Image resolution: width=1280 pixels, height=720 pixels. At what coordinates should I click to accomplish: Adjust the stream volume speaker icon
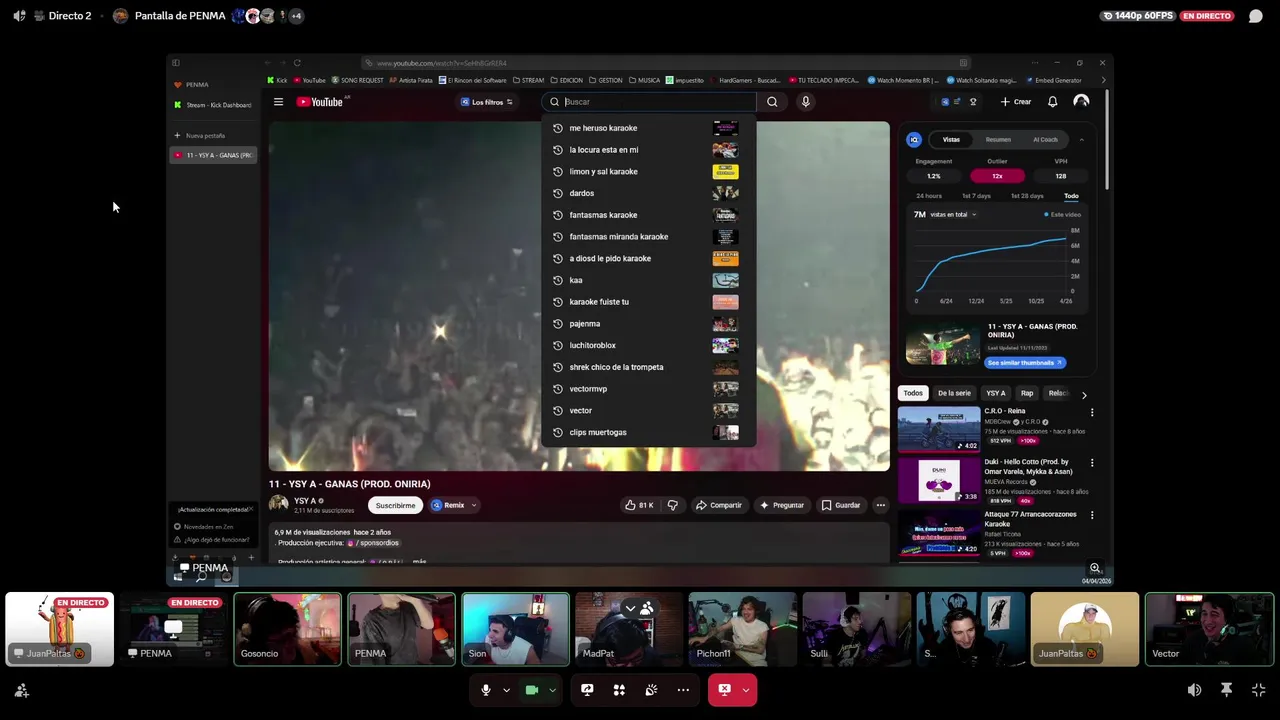coord(1194,690)
